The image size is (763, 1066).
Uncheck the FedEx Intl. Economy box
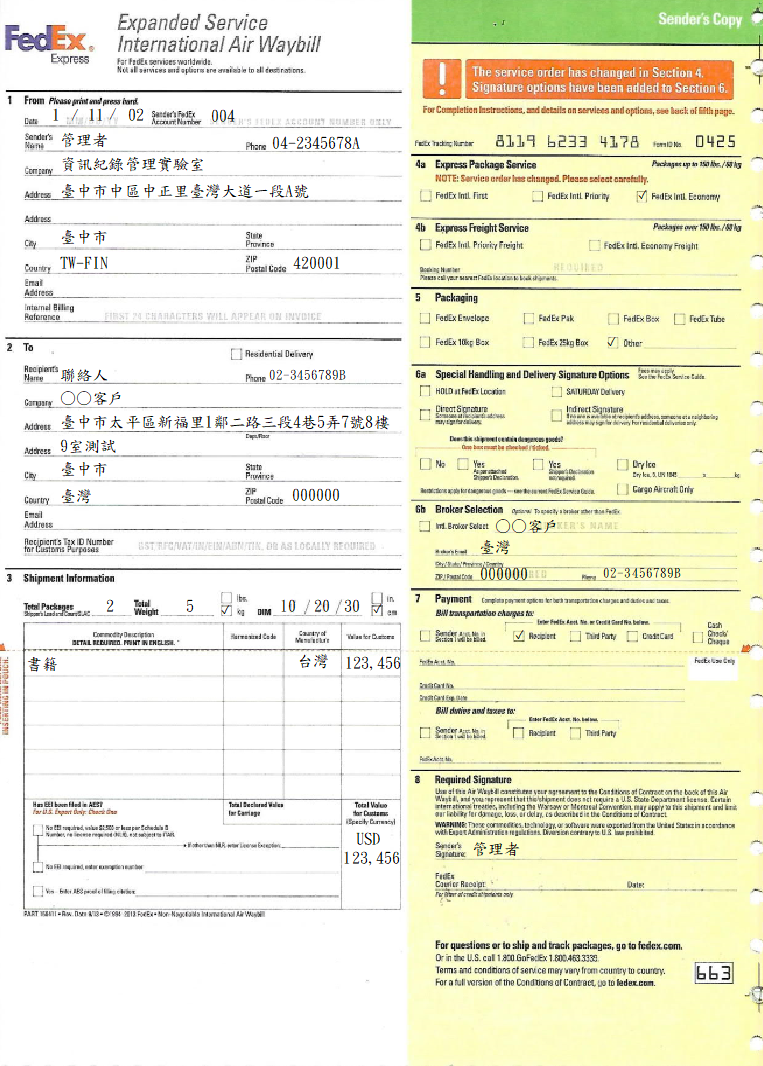[x=641, y=196]
